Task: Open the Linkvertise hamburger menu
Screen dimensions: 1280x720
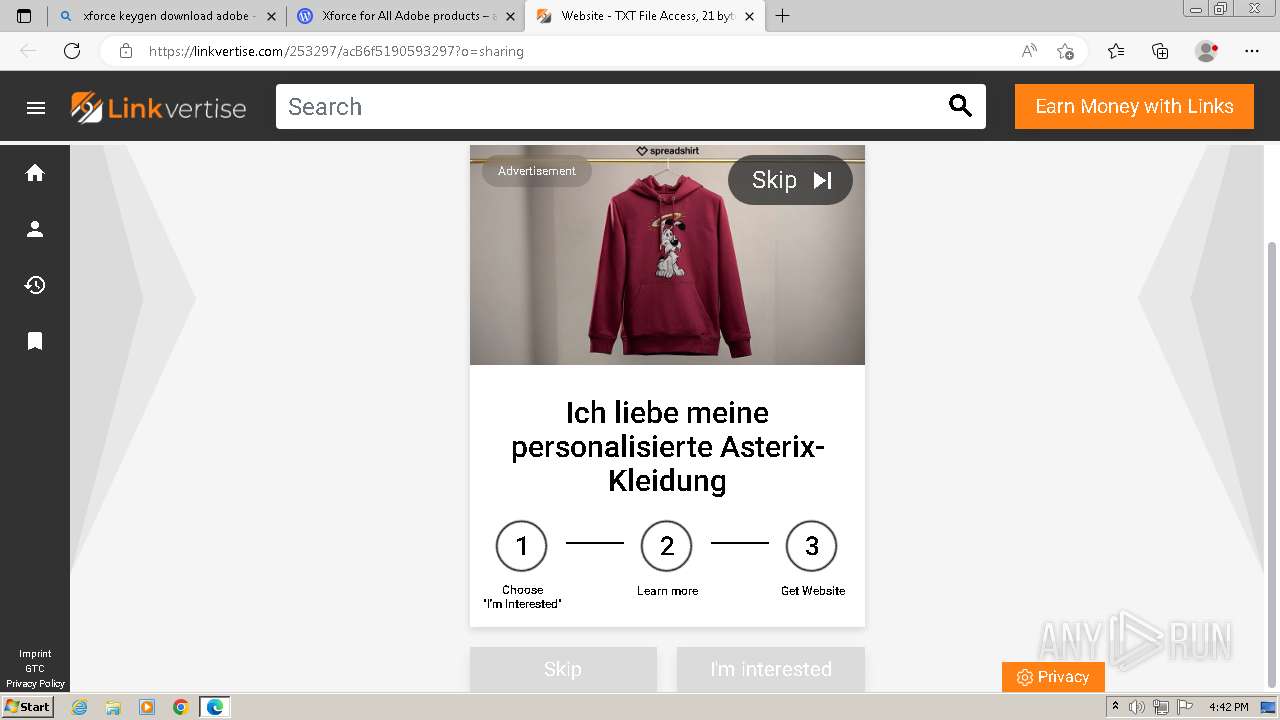Action: [x=36, y=108]
